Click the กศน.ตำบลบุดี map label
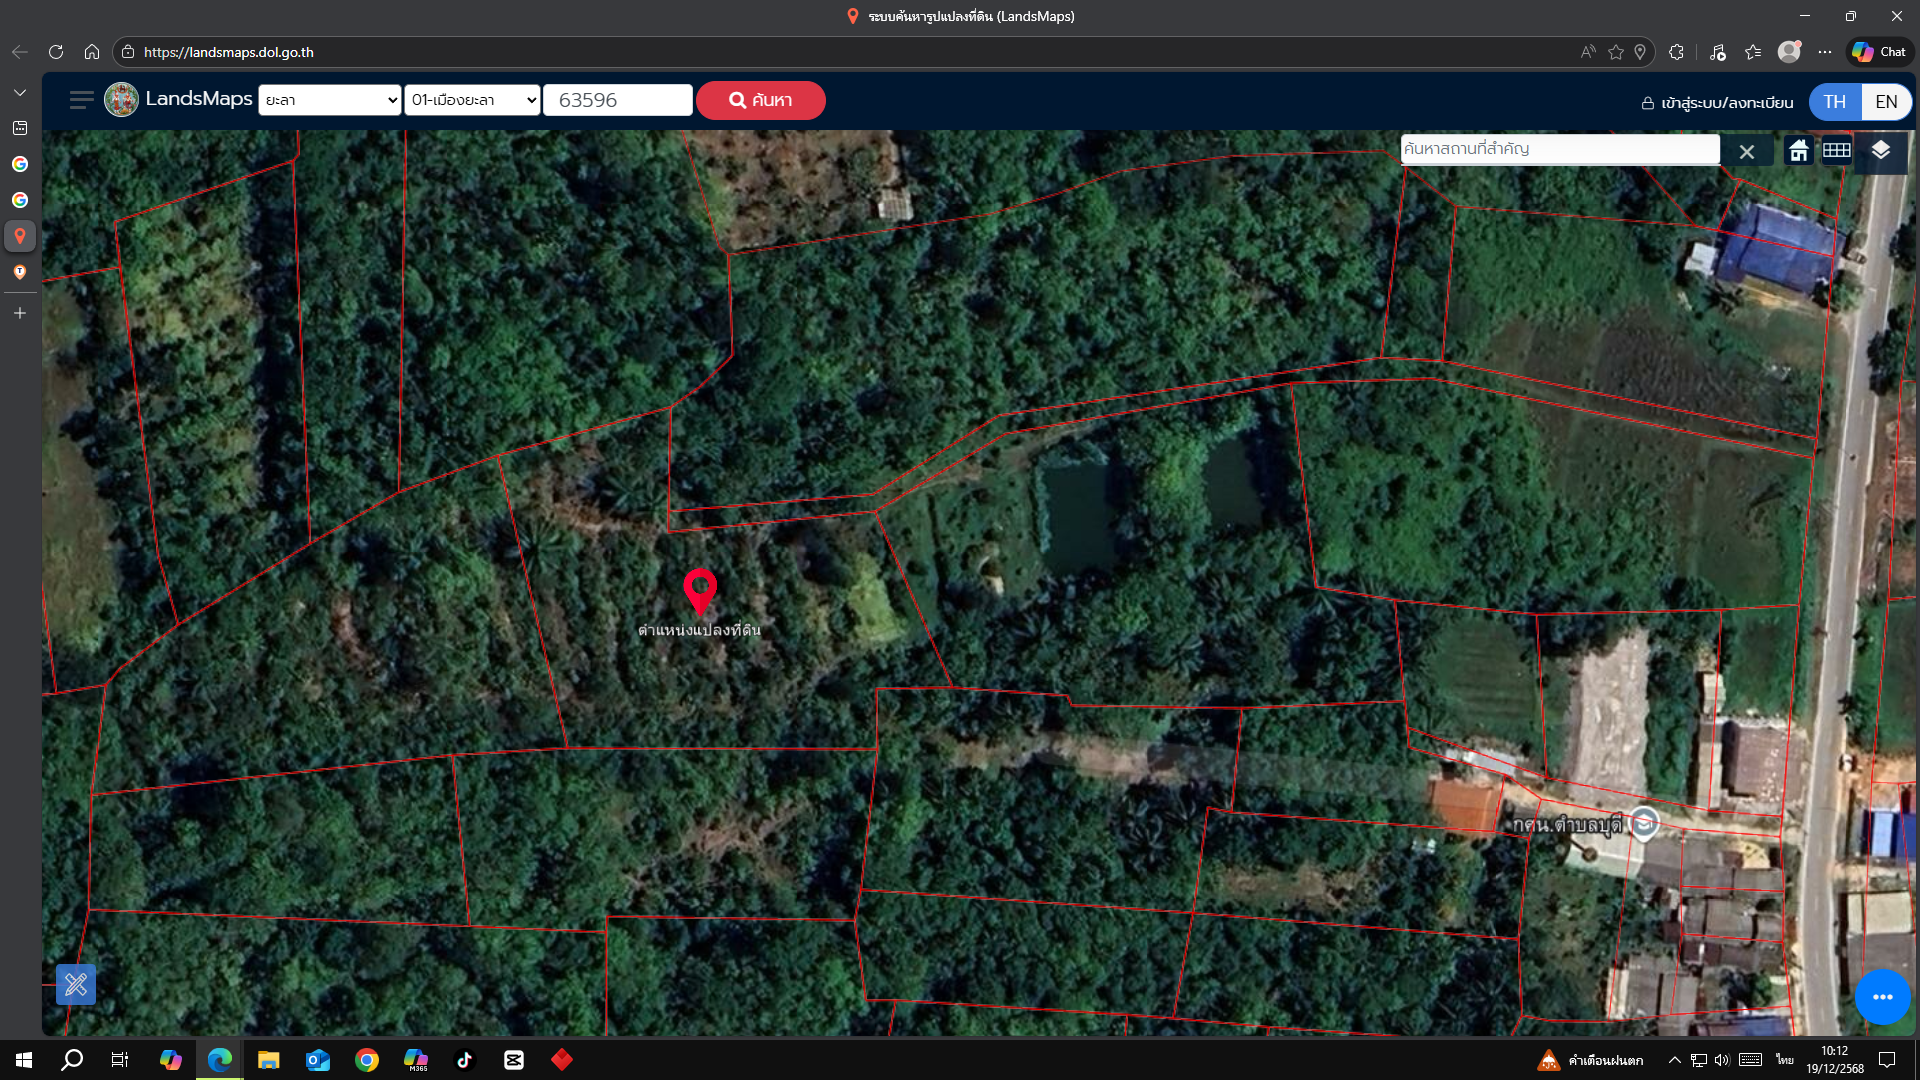Viewport: 1920px width, 1080px height. (x=1567, y=825)
